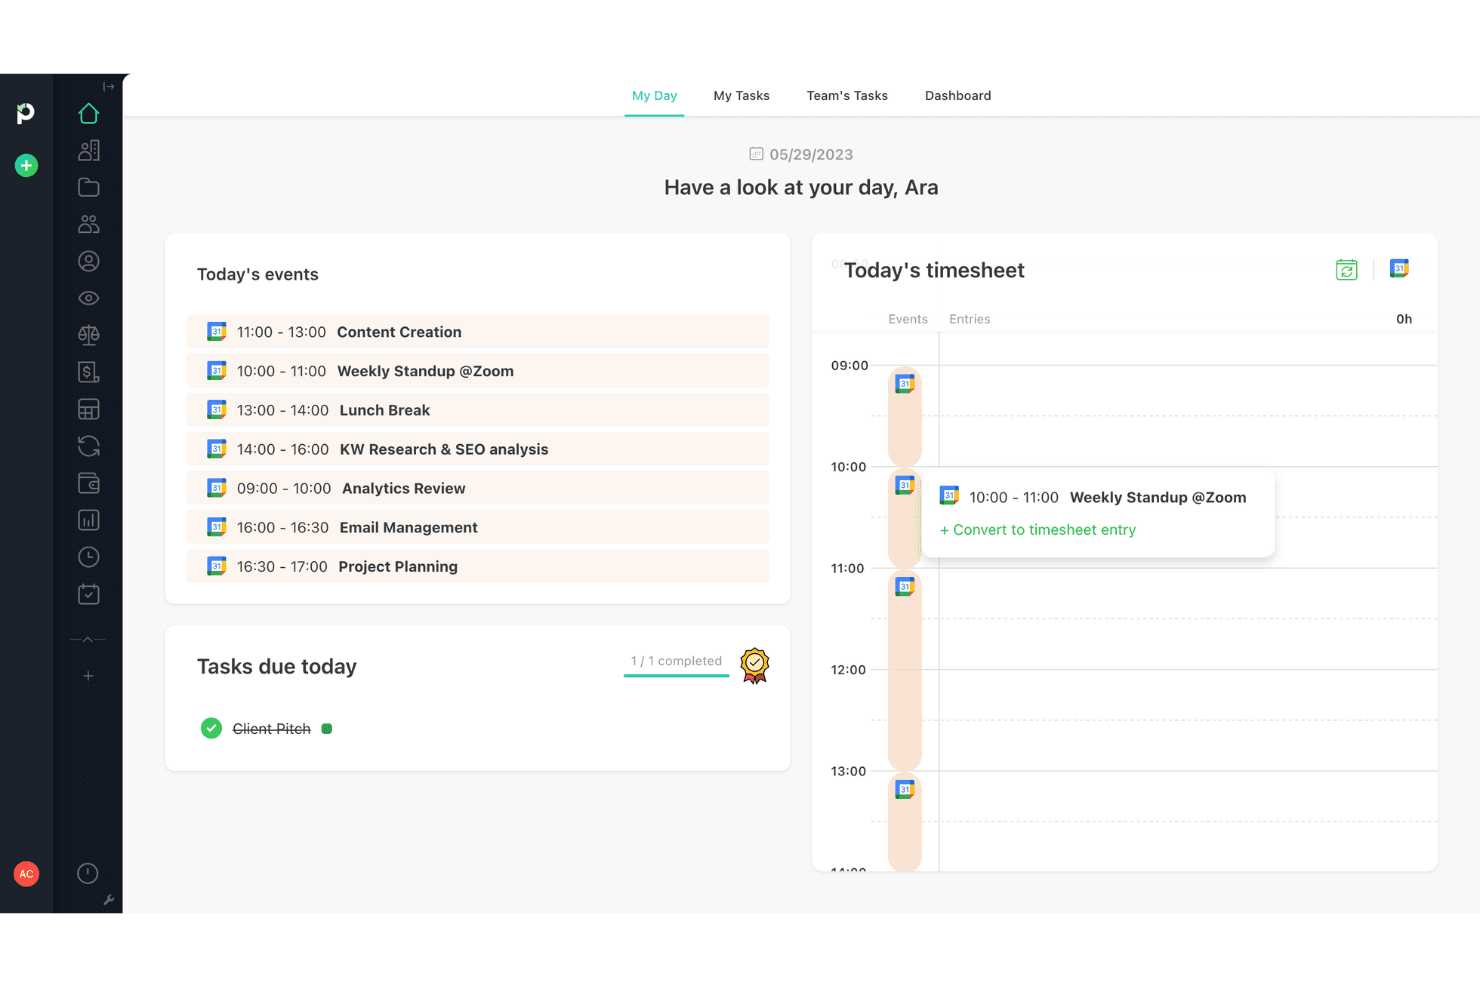The height and width of the screenshot is (987, 1480).
Task: Open the AC user avatar
Action: tap(27, 874)
